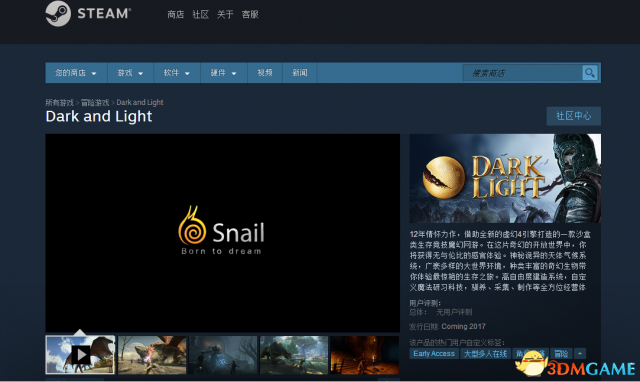Viewport: 640px width, 382px height.
Task: Play the trailer from the first thumbnail
Action: coord(80,355)
